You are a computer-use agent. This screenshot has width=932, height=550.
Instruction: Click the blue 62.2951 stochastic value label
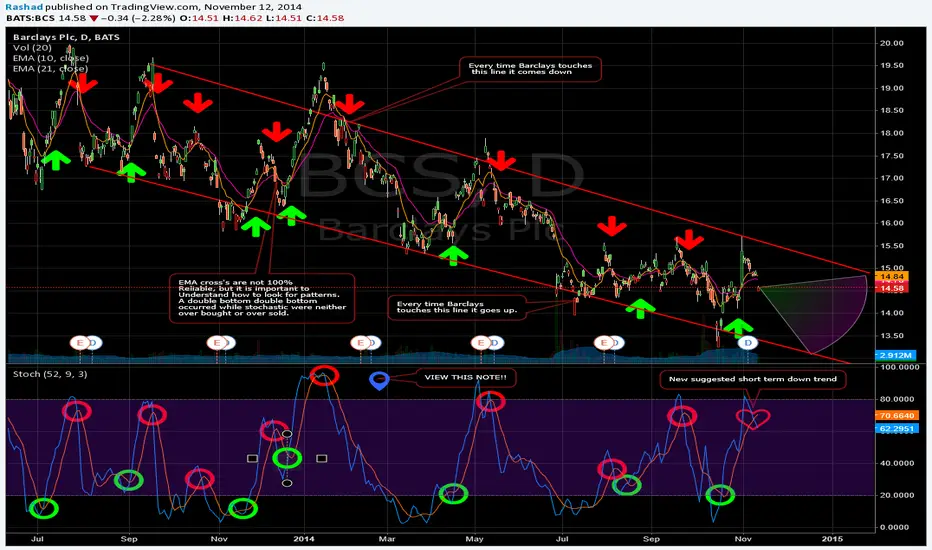pos(897,428)
